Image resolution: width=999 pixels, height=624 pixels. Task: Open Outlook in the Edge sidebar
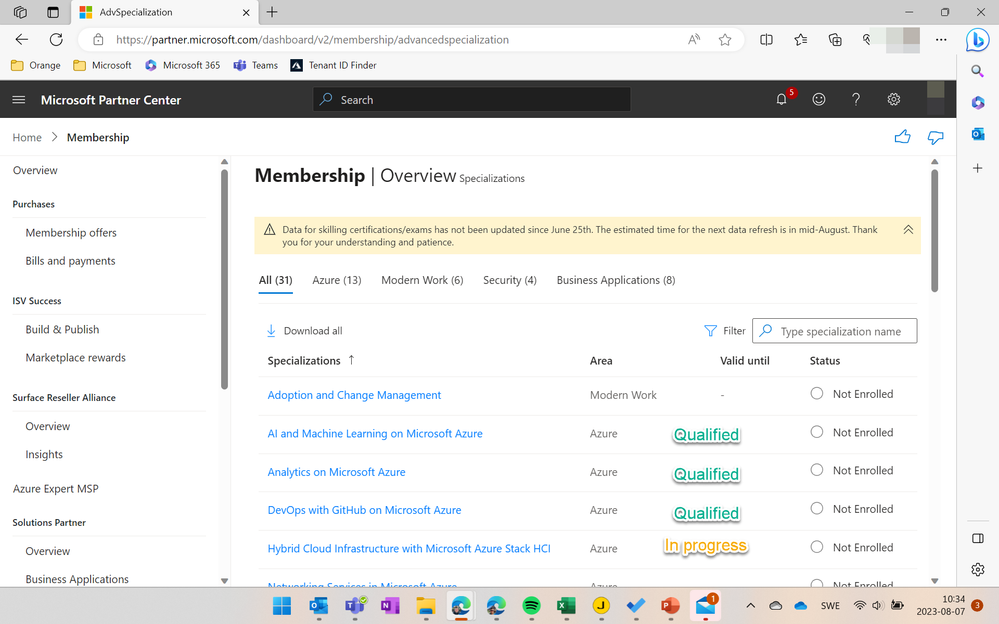(977, 134)
